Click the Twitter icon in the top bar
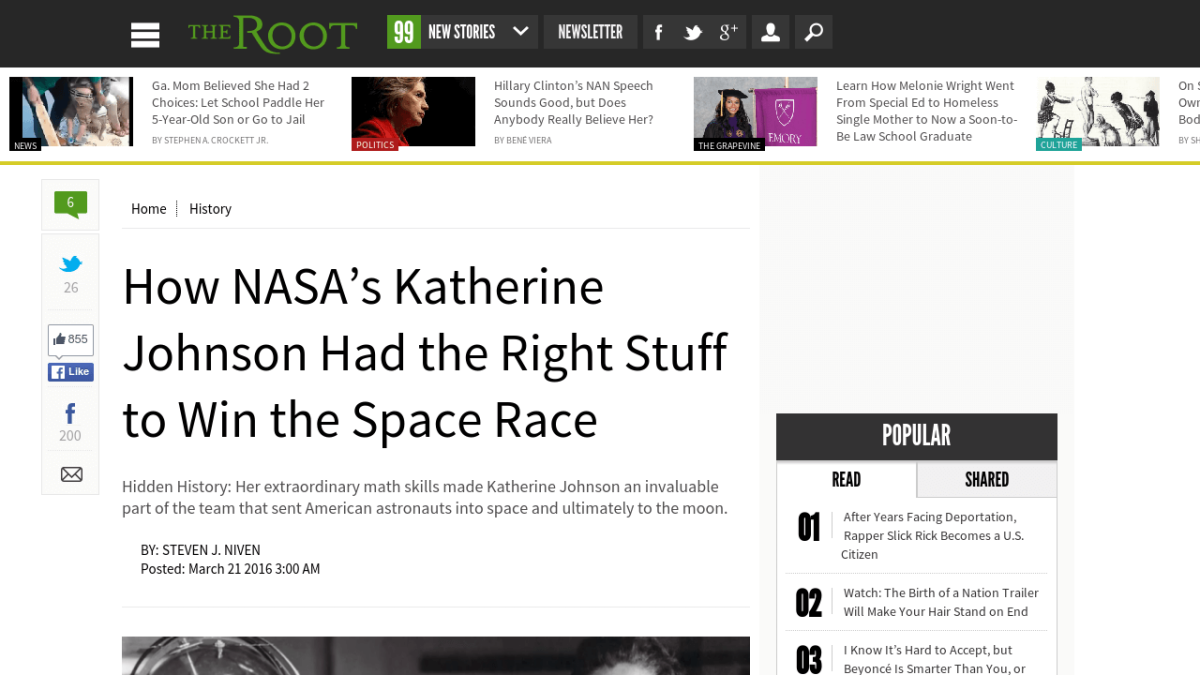The width and height of the screenshot is (1200, 675). [692, 31]
